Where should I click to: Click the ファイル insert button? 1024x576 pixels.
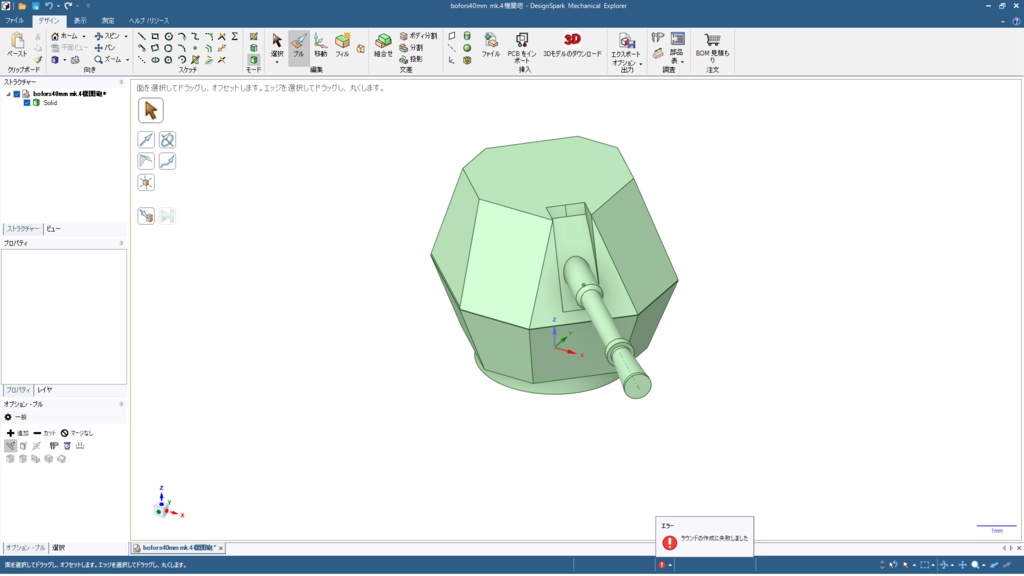tap(490, 46)
